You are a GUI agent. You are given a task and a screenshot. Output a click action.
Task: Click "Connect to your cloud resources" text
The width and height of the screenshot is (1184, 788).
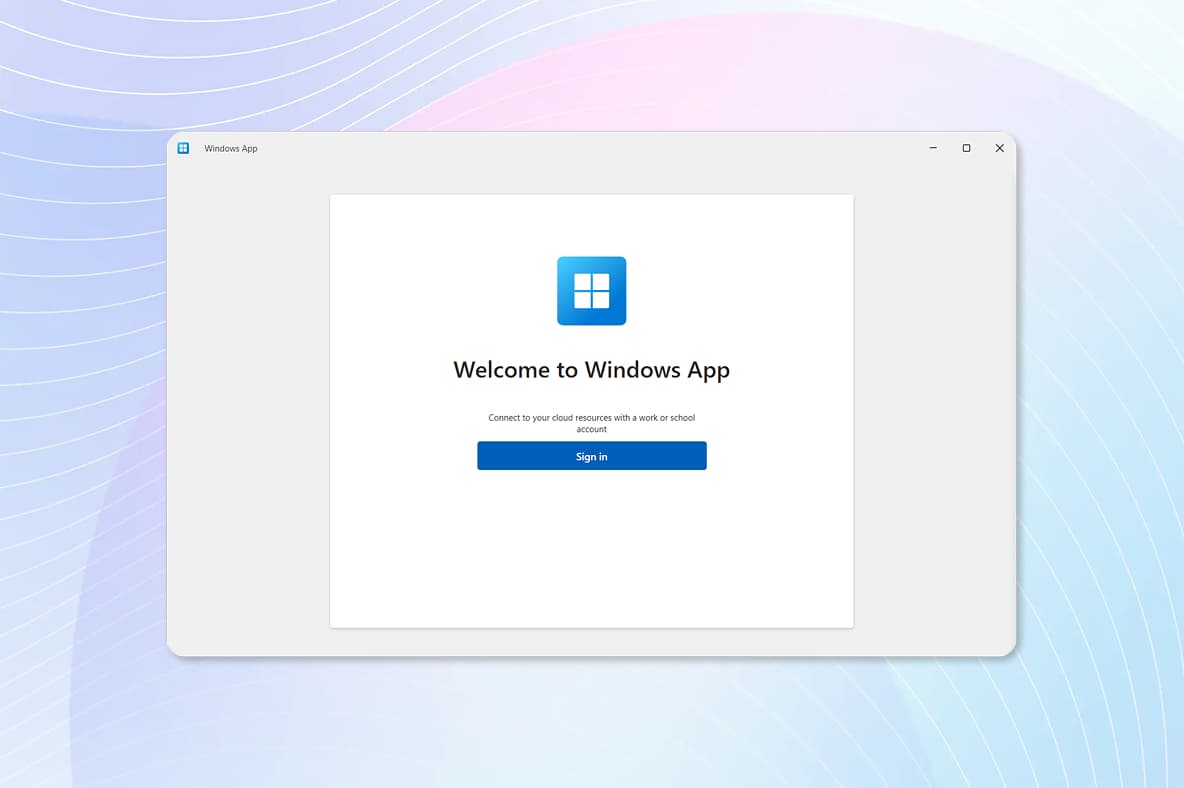[x=591, y=423]
